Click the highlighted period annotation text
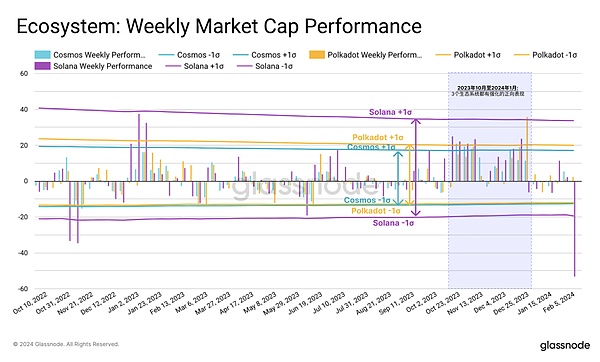Viewport: 600px width, 362px height. (x=488, y=91)
